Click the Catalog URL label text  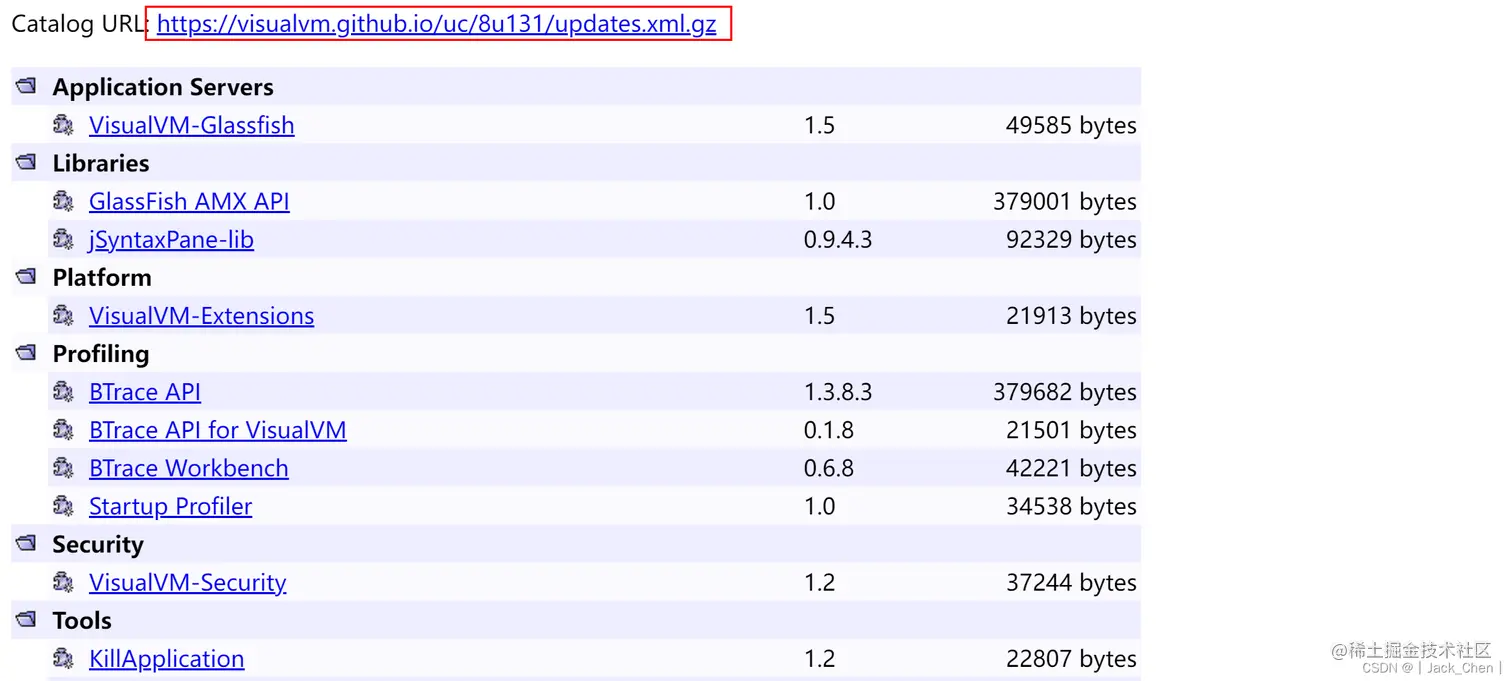pyautogui.click(x=79, y=24)
